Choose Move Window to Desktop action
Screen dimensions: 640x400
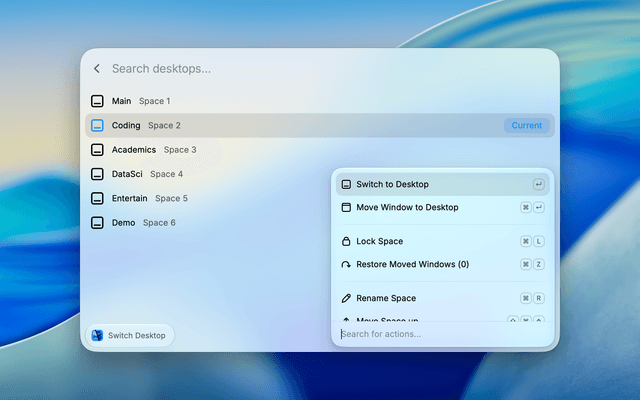tap(442, 207)
